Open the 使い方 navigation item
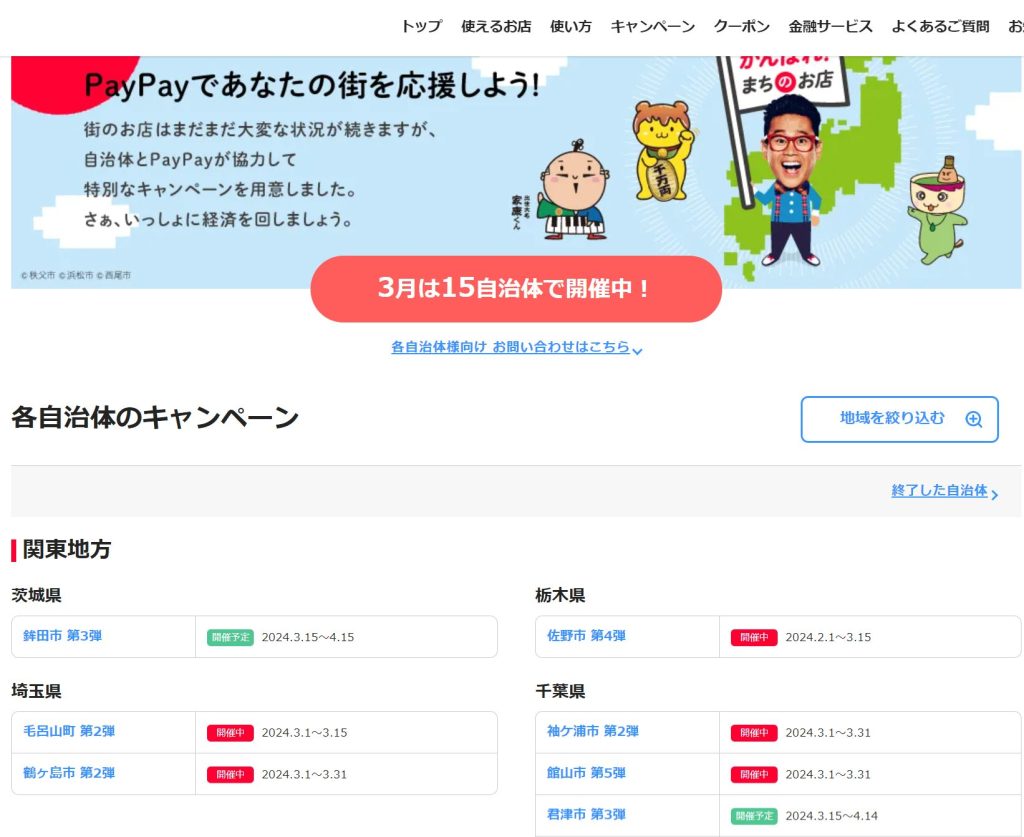The height and width of the screenshot is (837, 1024). [570, 26]
